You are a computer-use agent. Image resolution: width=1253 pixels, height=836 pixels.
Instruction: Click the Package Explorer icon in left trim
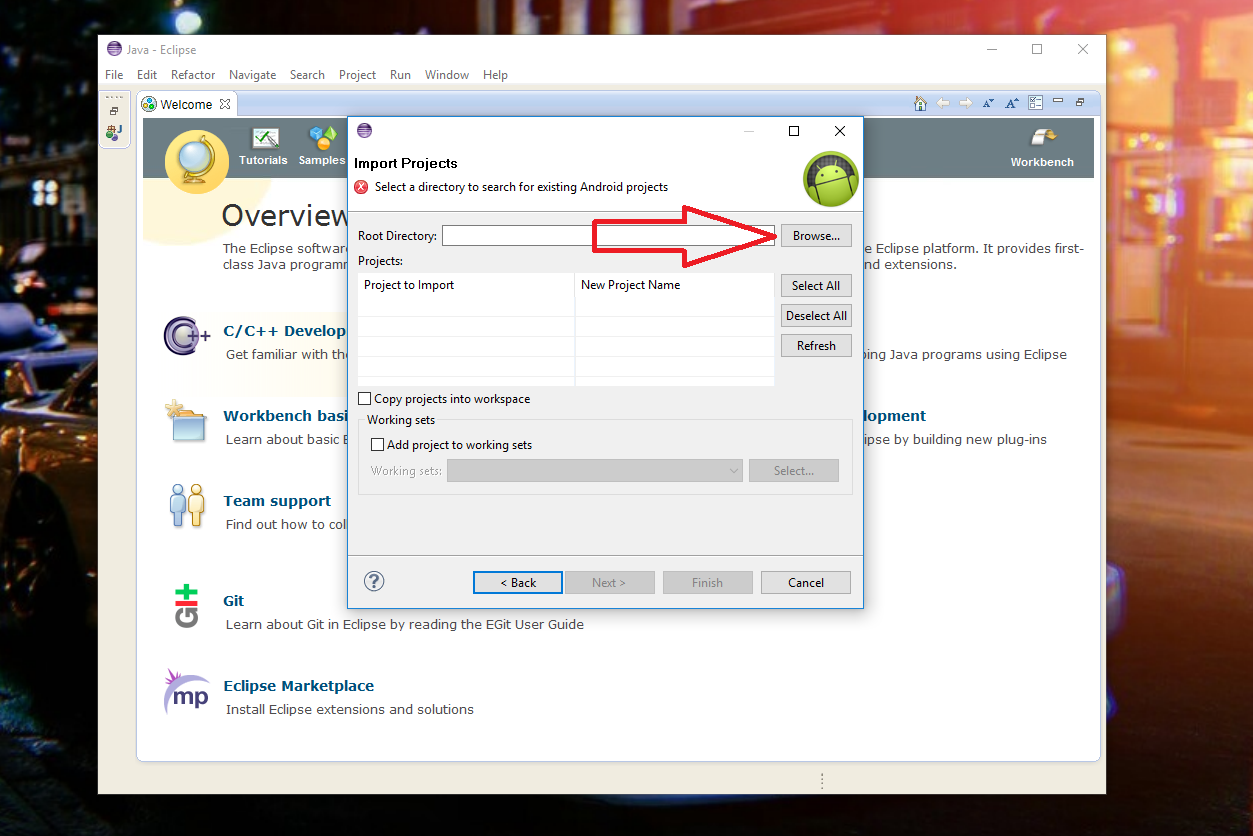click(x=115, y=132)
